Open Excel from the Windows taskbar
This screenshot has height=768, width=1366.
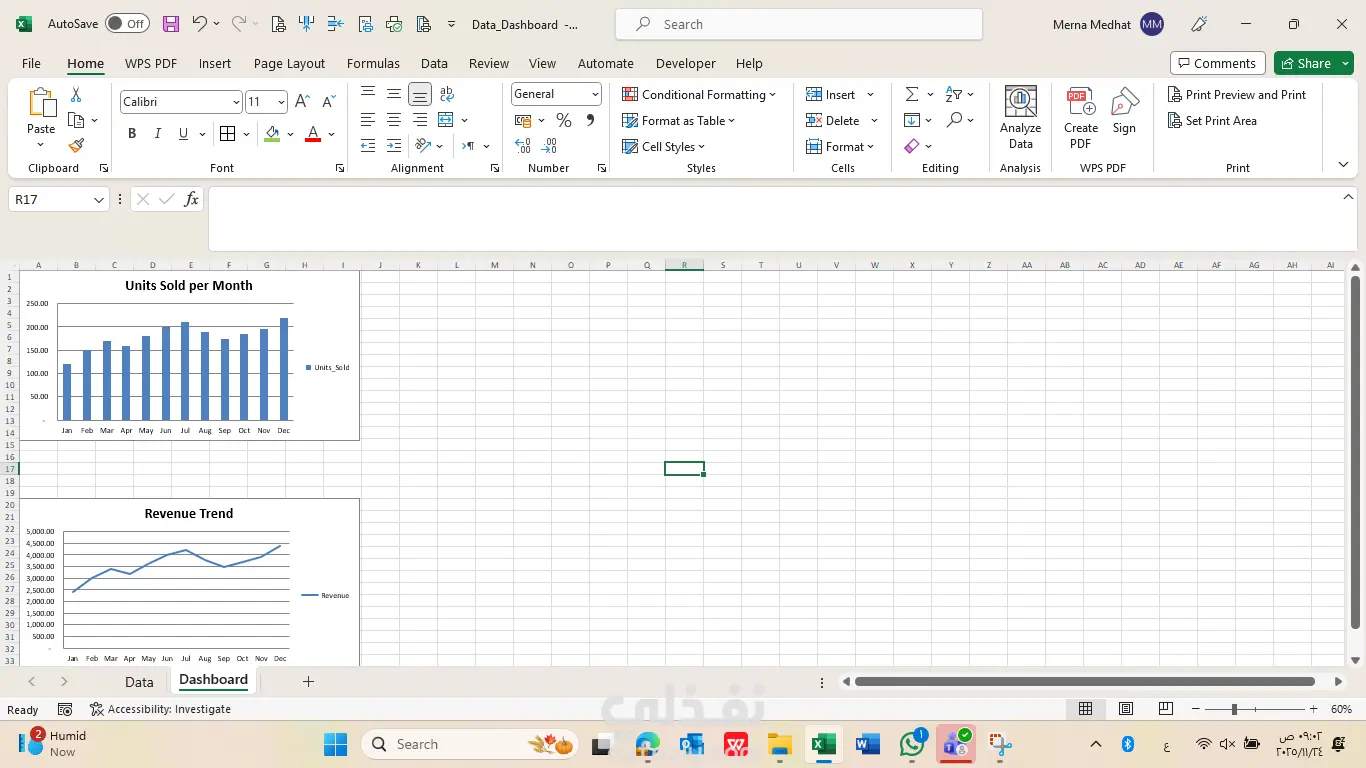coord(823,744)
